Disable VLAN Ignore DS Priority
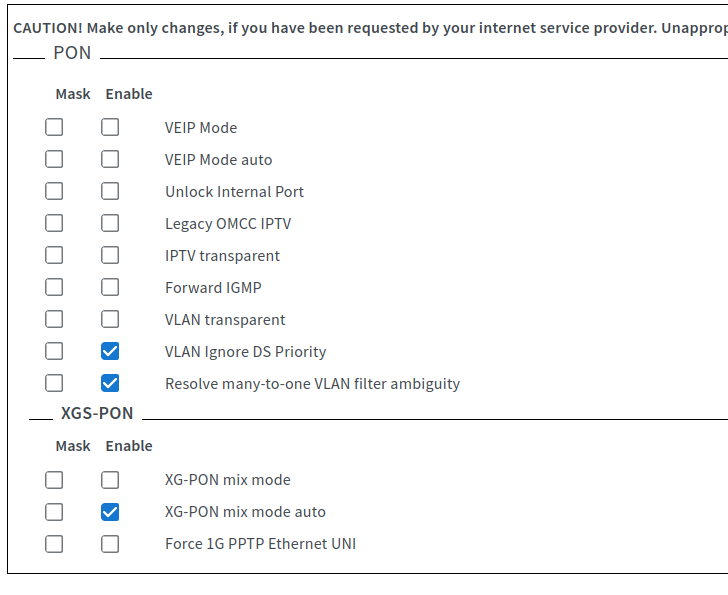728x595 pixels. tap(110, 352)
